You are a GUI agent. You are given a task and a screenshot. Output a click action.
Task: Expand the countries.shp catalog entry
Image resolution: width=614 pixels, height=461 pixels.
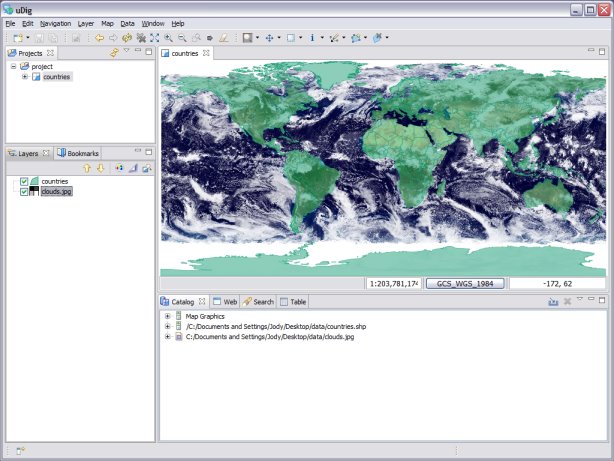click(x=168, y=326)
